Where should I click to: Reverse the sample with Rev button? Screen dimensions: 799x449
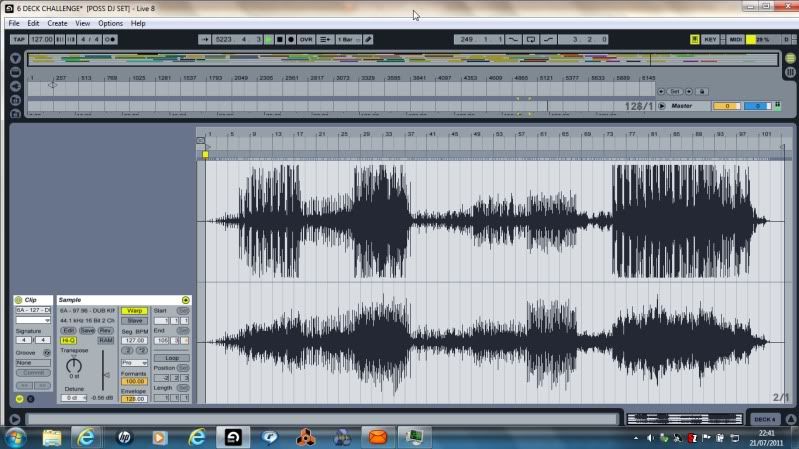tap(105, 330)
